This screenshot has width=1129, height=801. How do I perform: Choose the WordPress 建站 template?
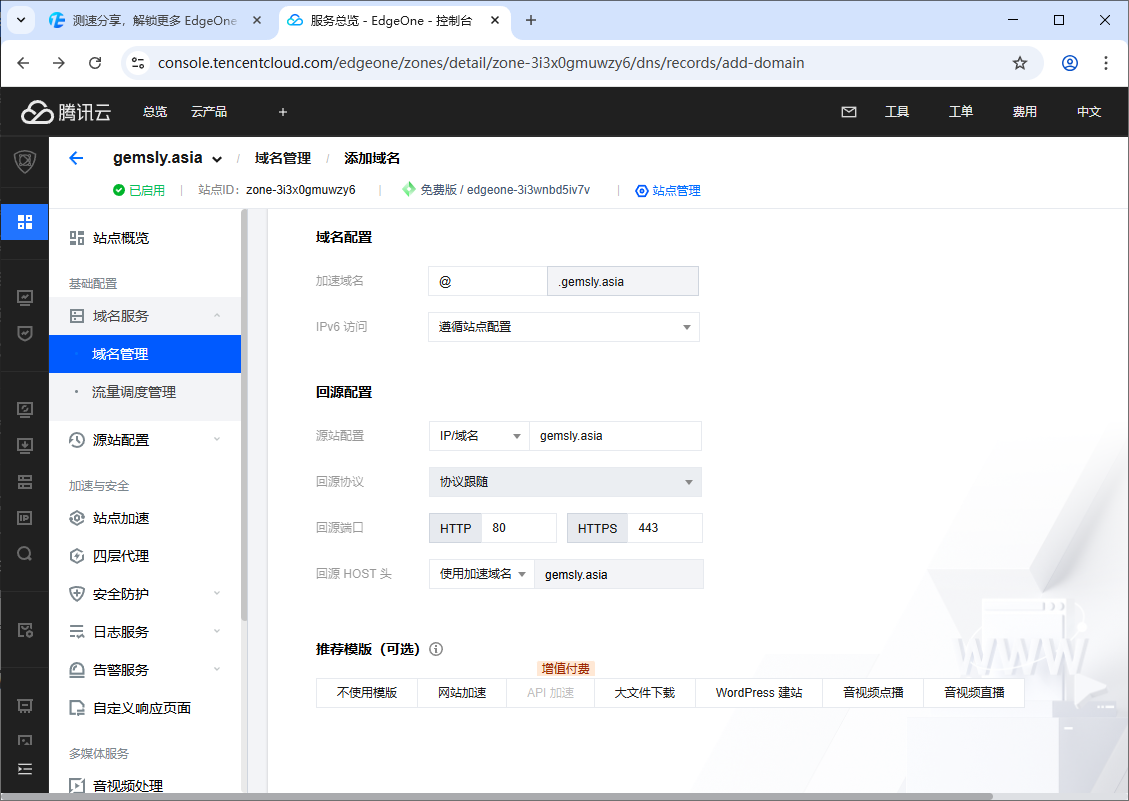(758, 693)
